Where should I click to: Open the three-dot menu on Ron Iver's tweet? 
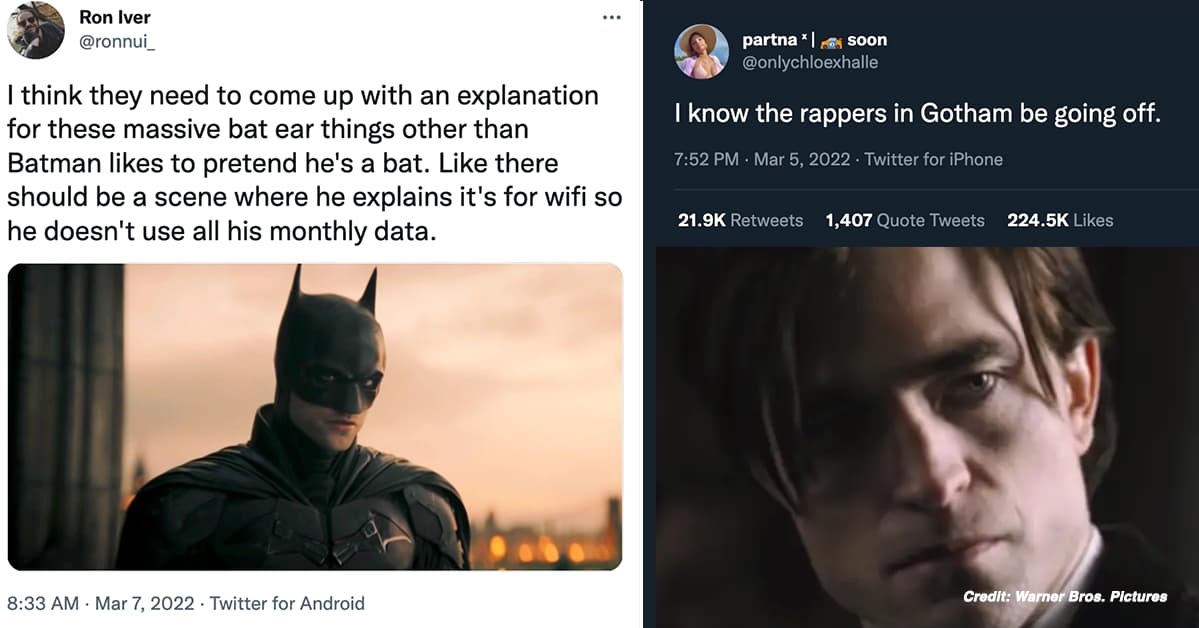[612, 16]
